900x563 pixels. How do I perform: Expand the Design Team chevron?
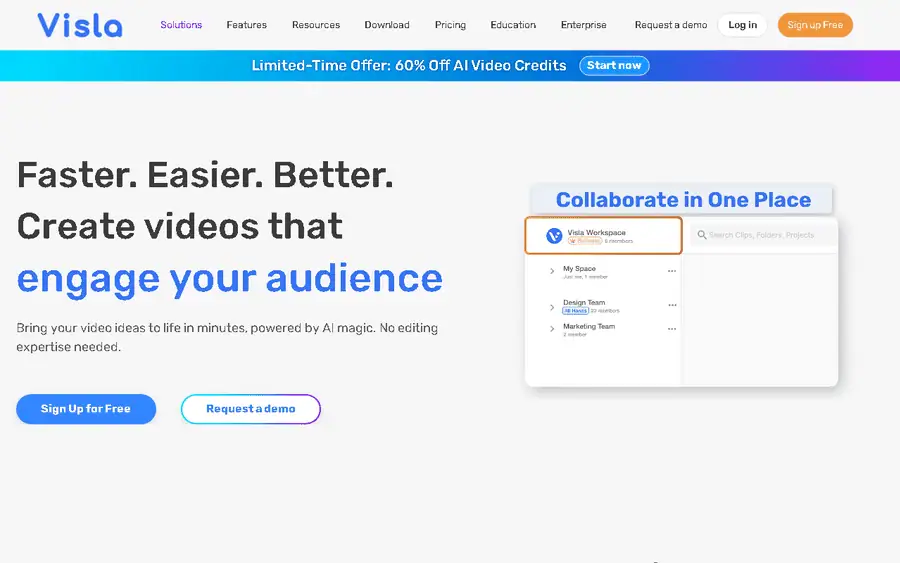tap(552, 308)
